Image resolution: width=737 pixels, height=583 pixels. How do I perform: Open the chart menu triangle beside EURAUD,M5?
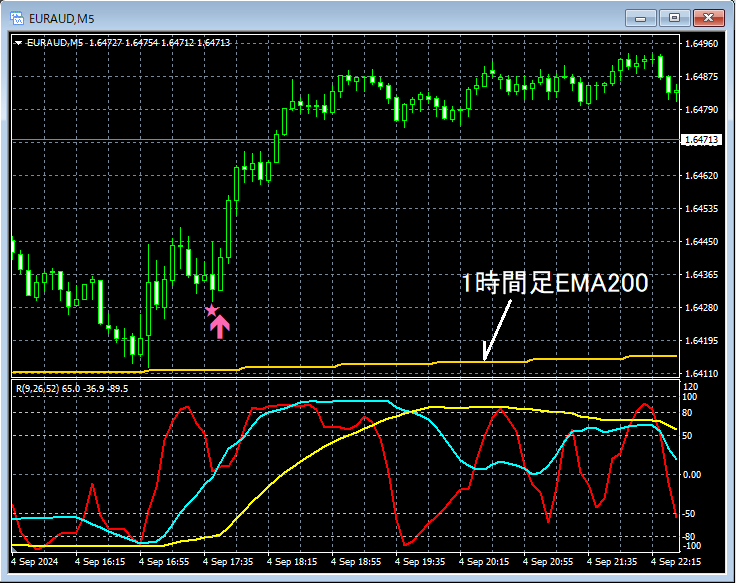(x=18, y=43)
